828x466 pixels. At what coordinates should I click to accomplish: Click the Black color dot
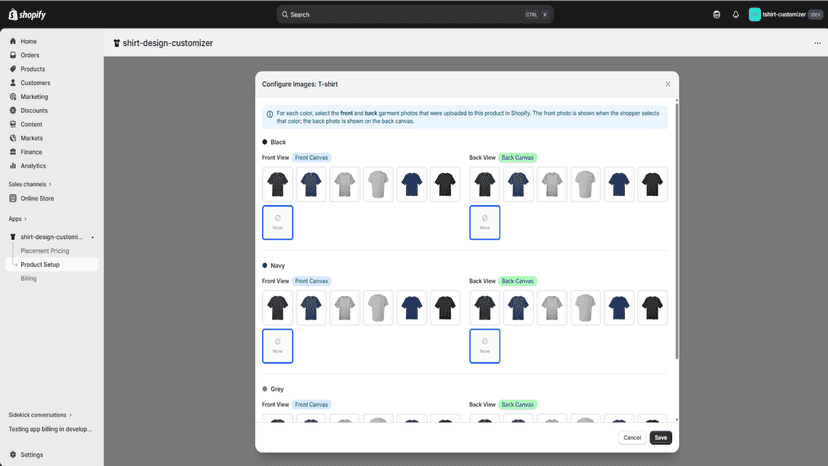click(x=265, y=142)
